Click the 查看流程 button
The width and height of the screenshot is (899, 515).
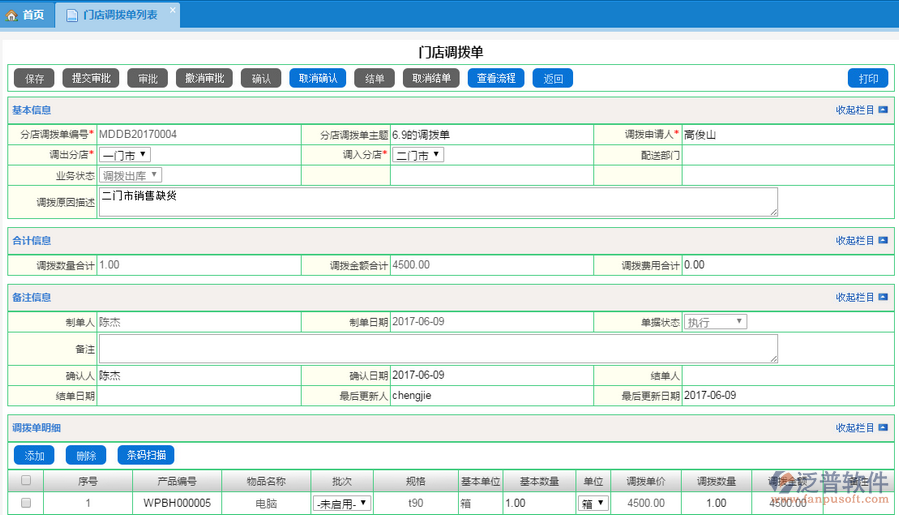[x=496, y=78]
